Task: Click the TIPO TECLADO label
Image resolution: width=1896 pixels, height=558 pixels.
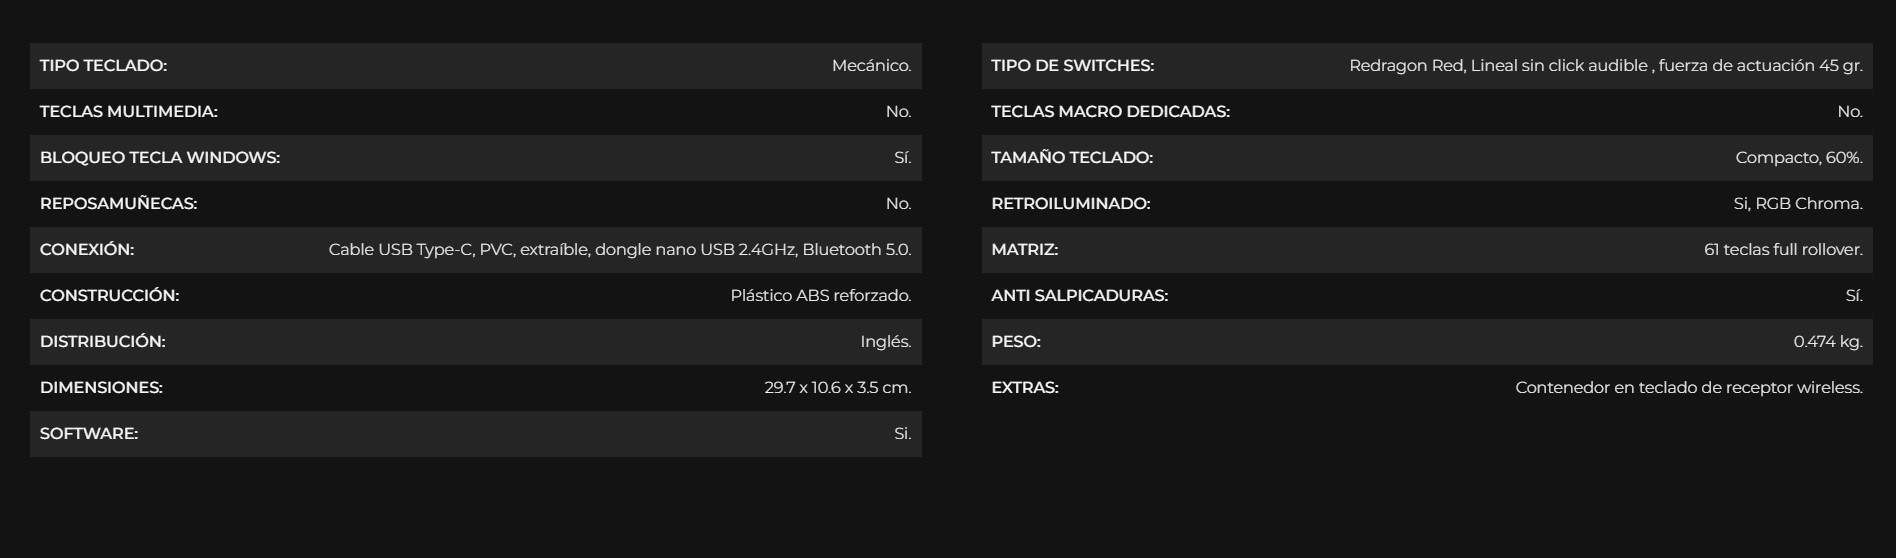Action: point(103,66)
